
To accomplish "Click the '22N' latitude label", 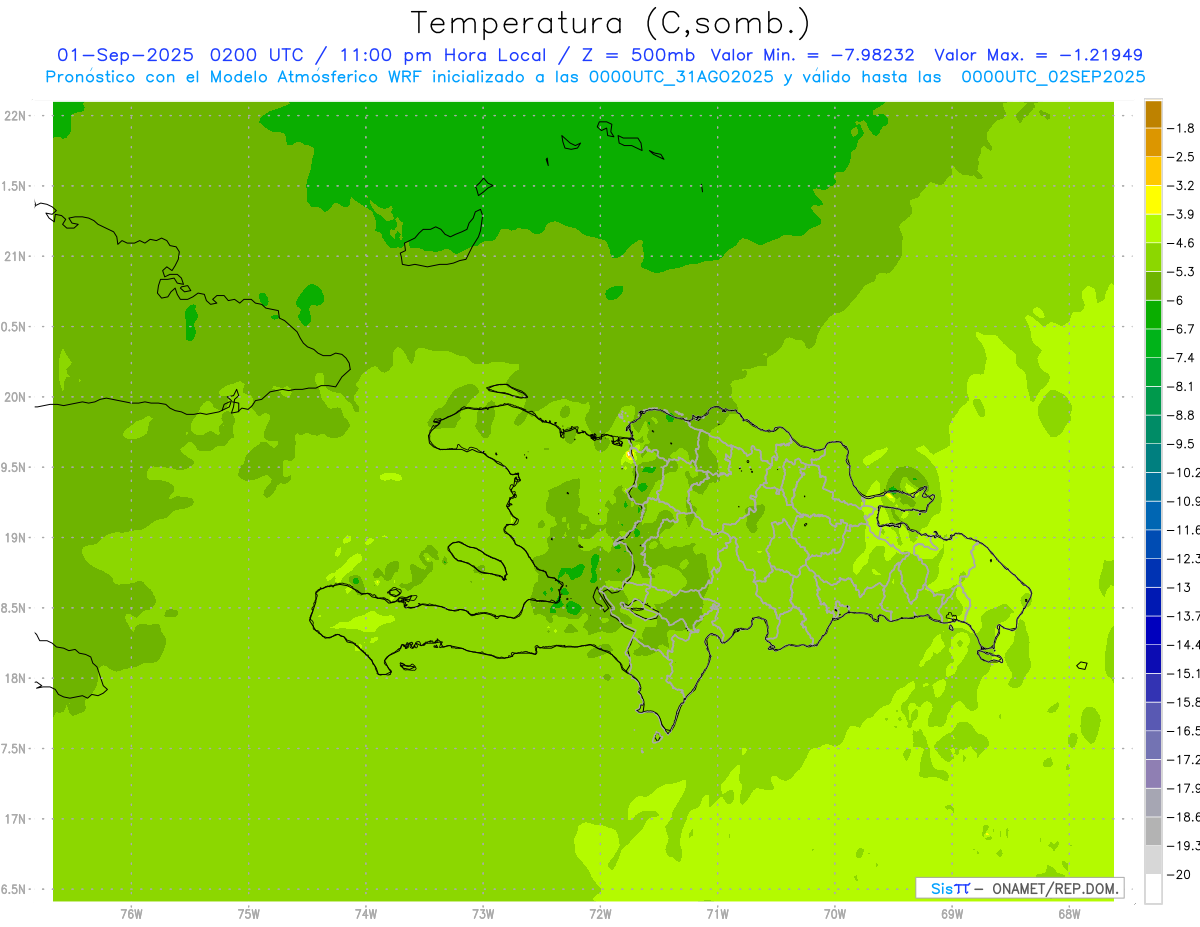I will 15,116.
